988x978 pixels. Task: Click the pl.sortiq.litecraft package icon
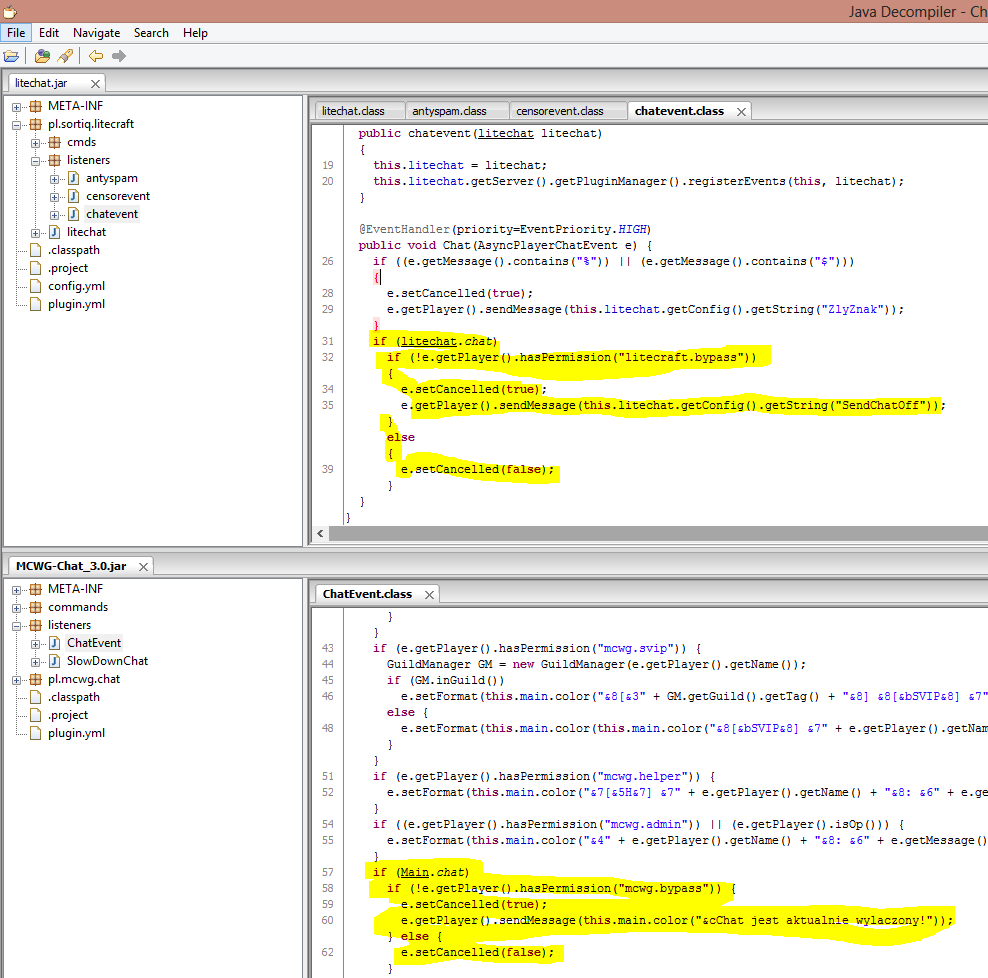click(36, 124)
